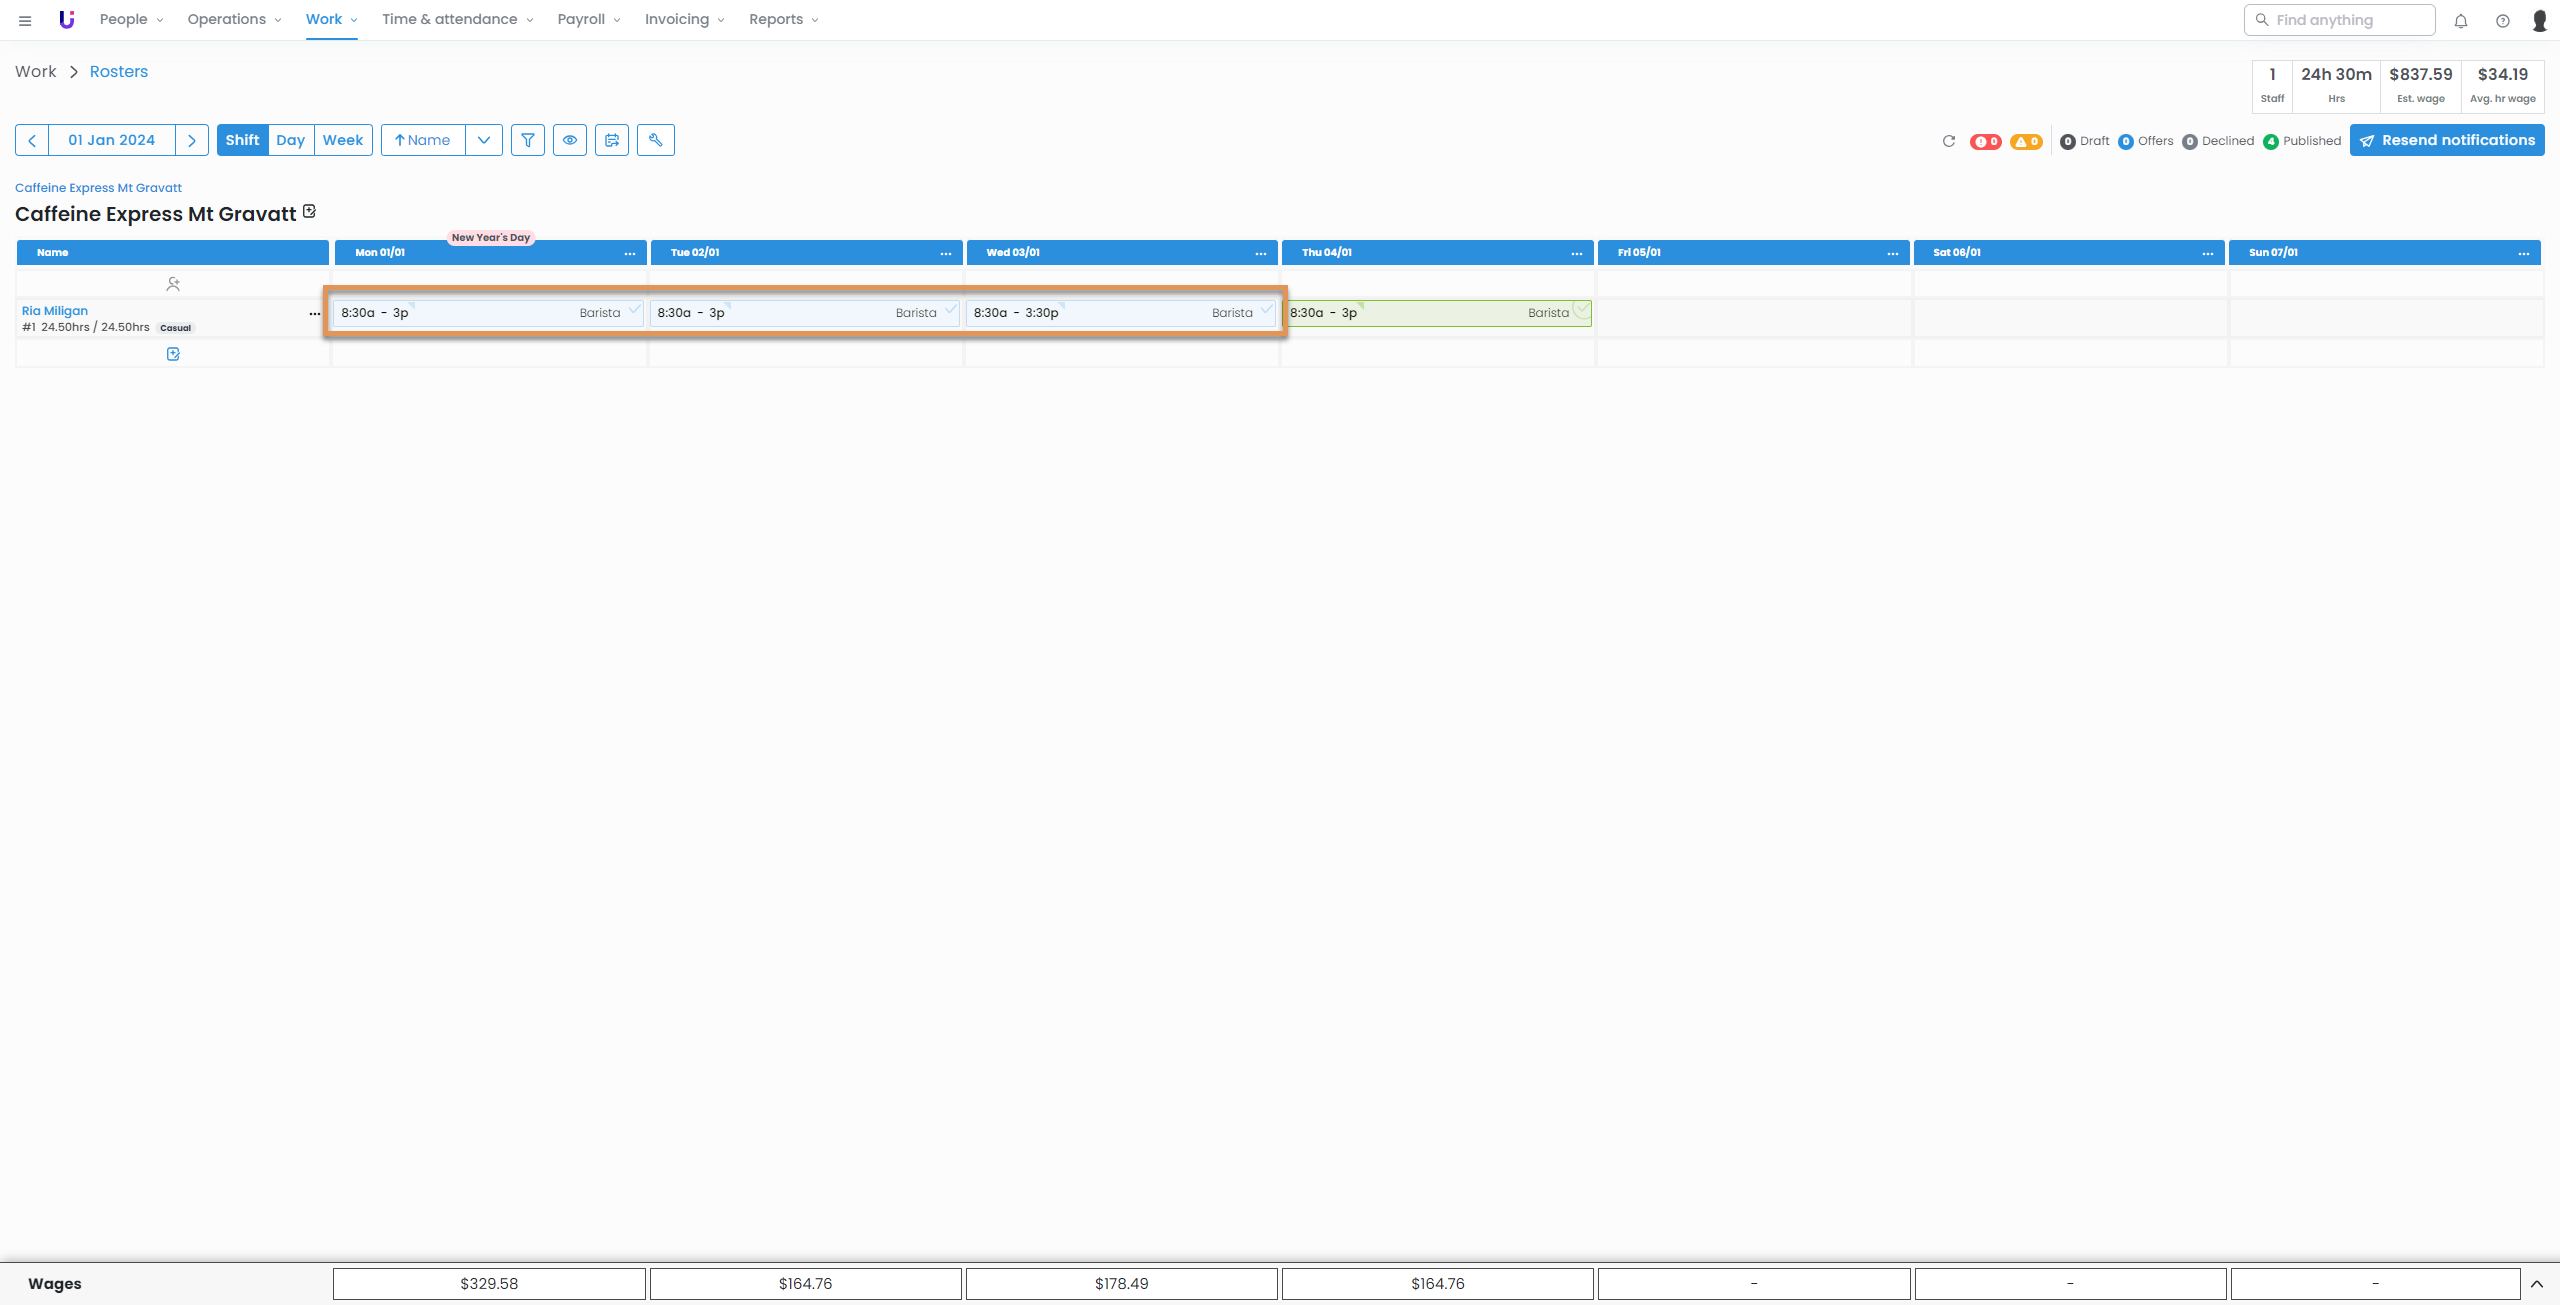Click the green Thursday 8:30a-3p shift
Screen dimensions: 2560x1305
pos(1436,313)
